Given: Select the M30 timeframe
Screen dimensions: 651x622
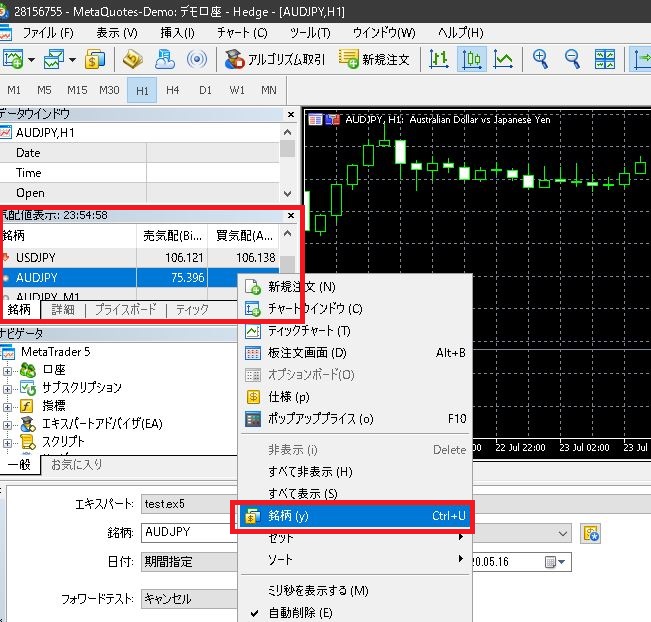Looking at the screenshot, I should coord(109,90).
